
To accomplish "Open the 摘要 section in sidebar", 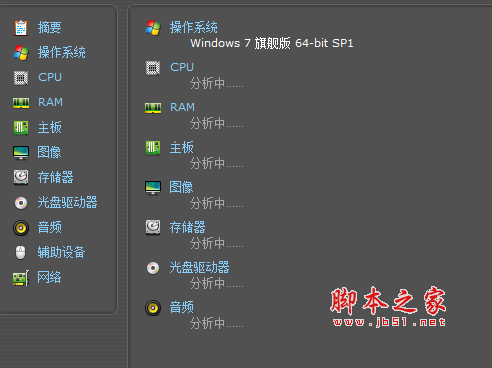I will [x=49, y=28].
